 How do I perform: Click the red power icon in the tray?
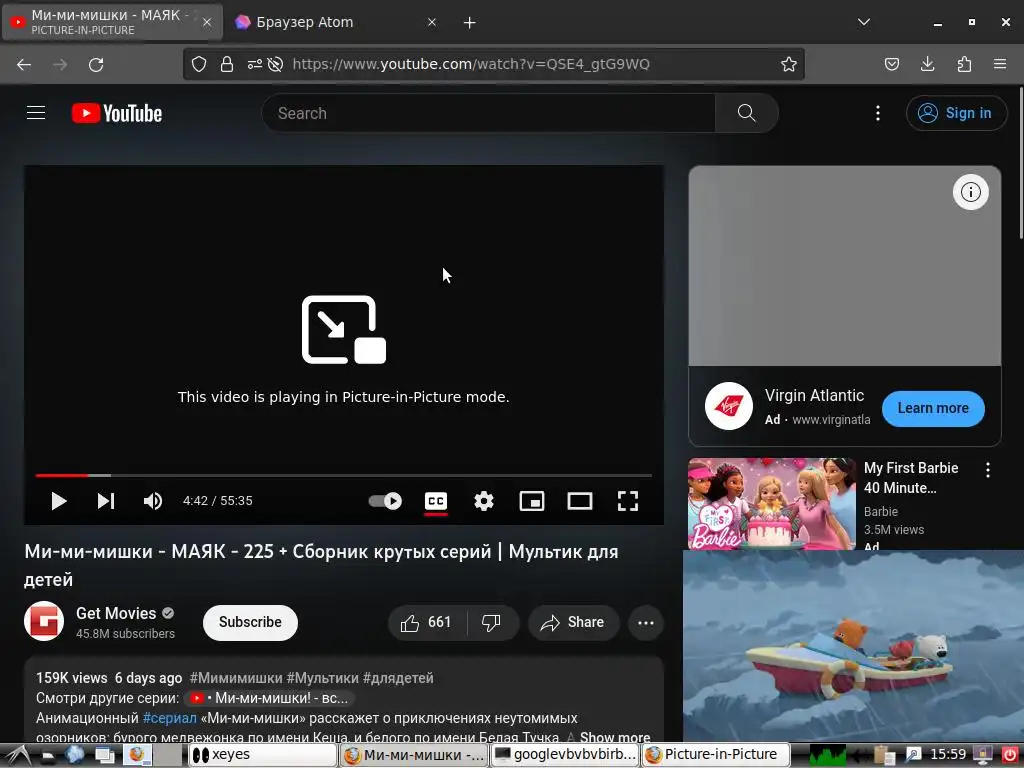1010,755
